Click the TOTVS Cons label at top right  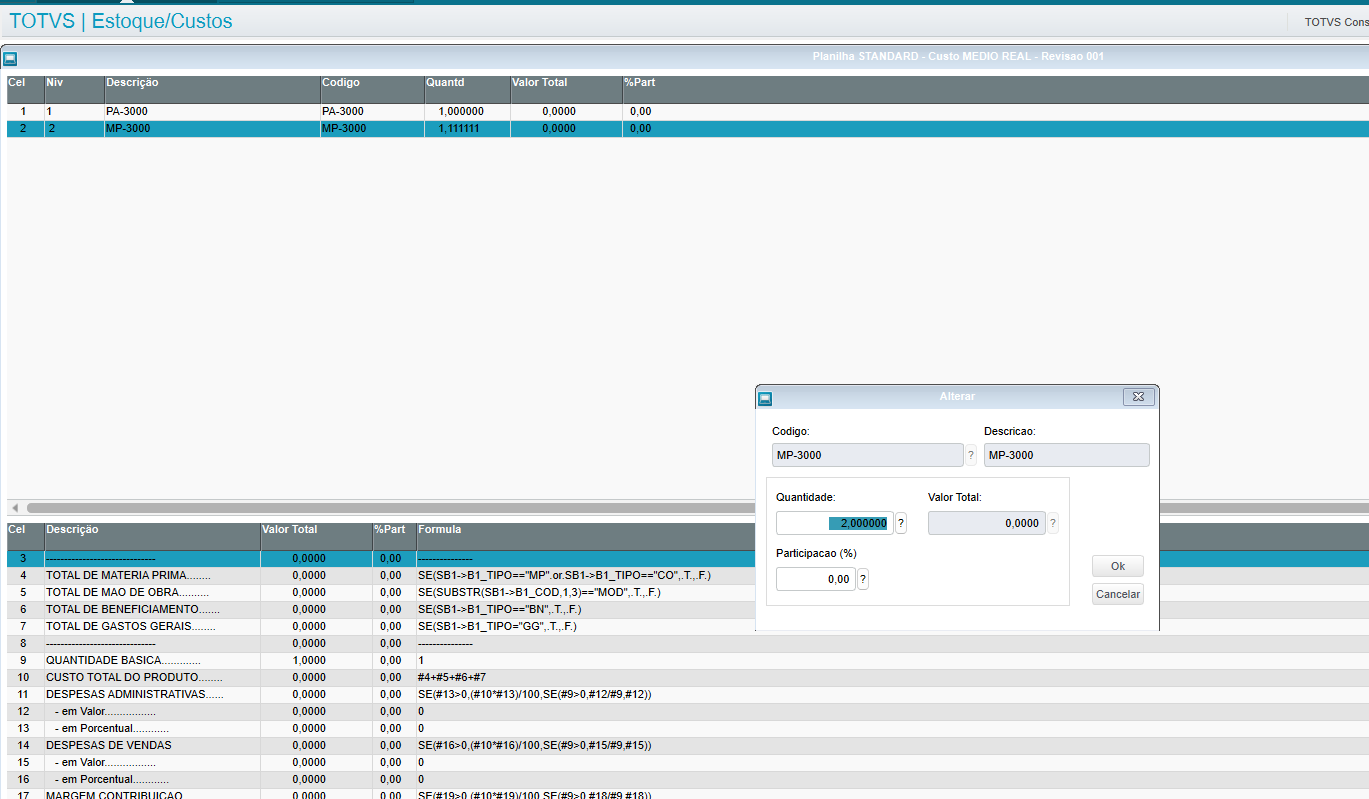(x=1336, y=22)
